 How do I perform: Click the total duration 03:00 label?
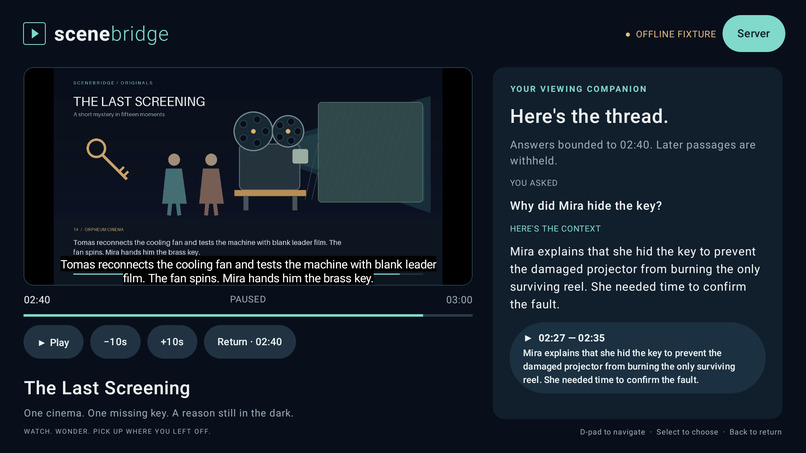[x=459, y=300]
